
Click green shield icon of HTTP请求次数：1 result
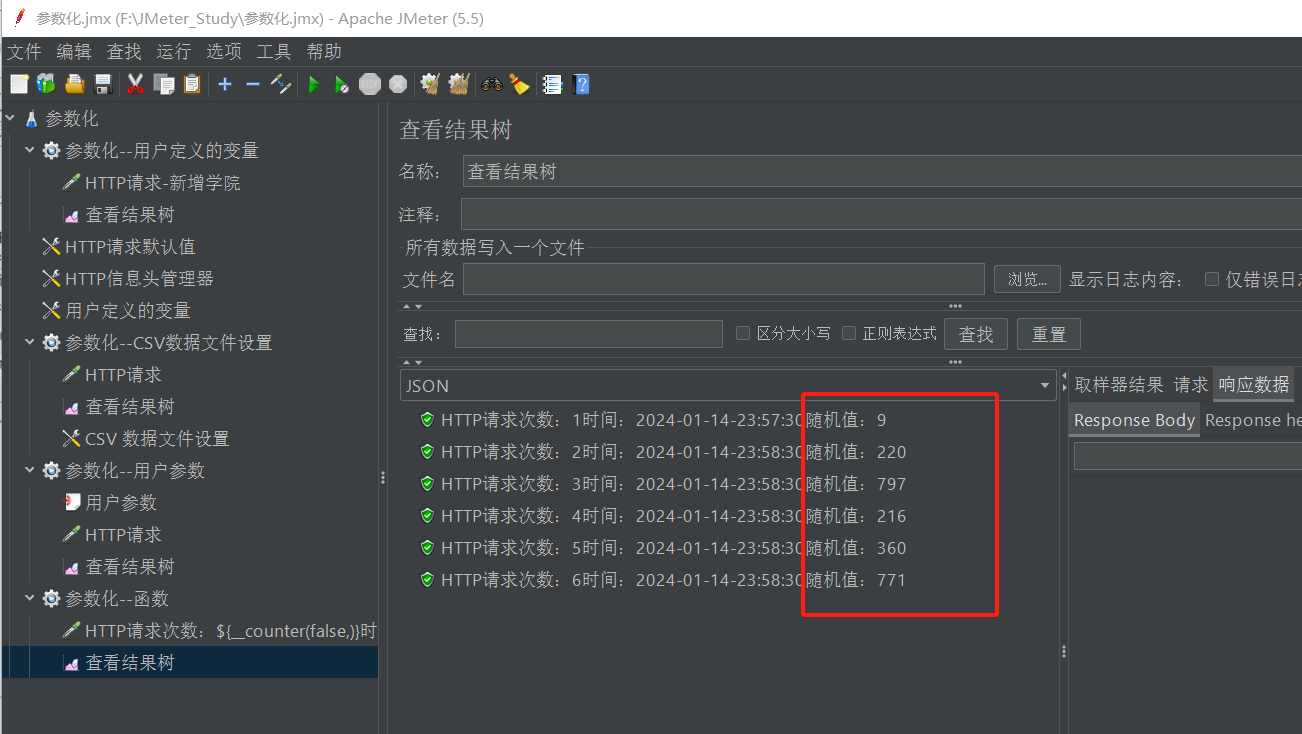pos(427,420)
